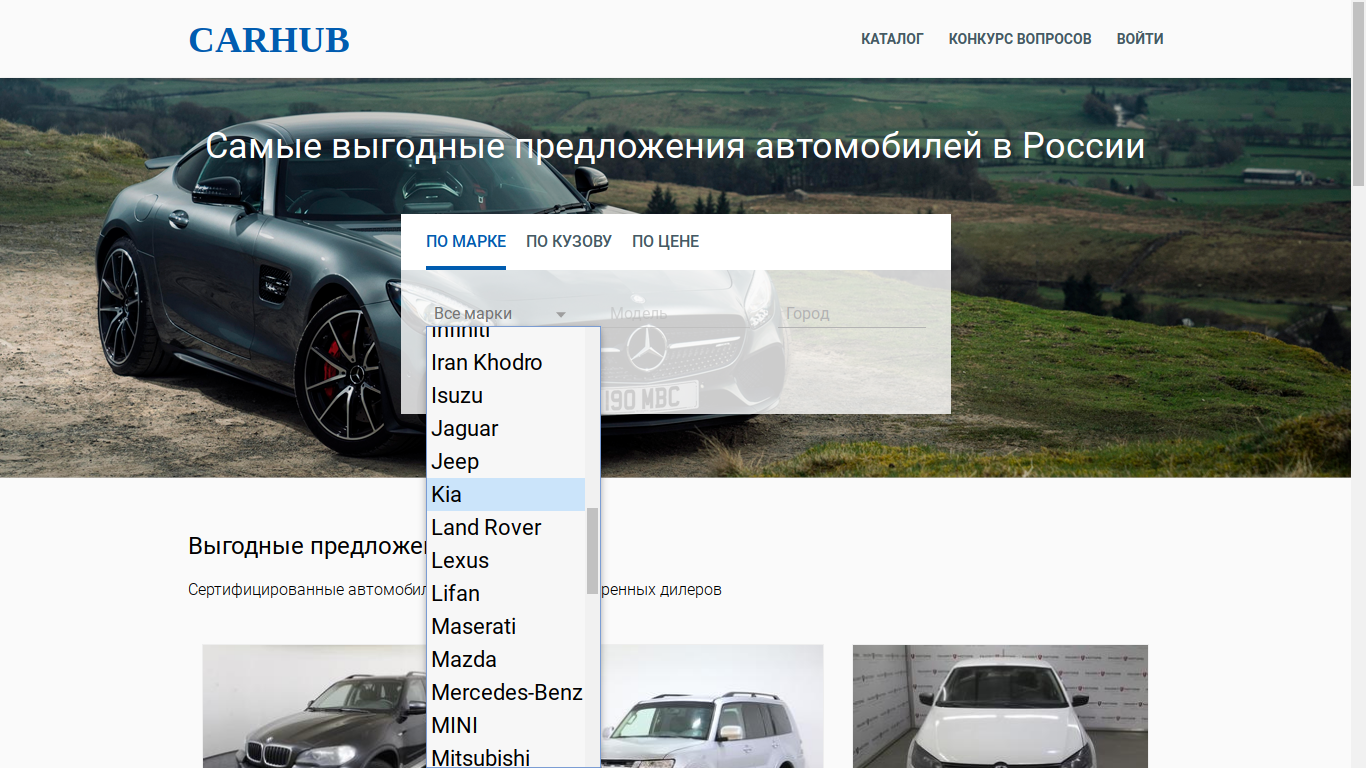1366x768 pixels.
Task: Click the ВОЙТИ login link
Action: tap(1139, 39)
